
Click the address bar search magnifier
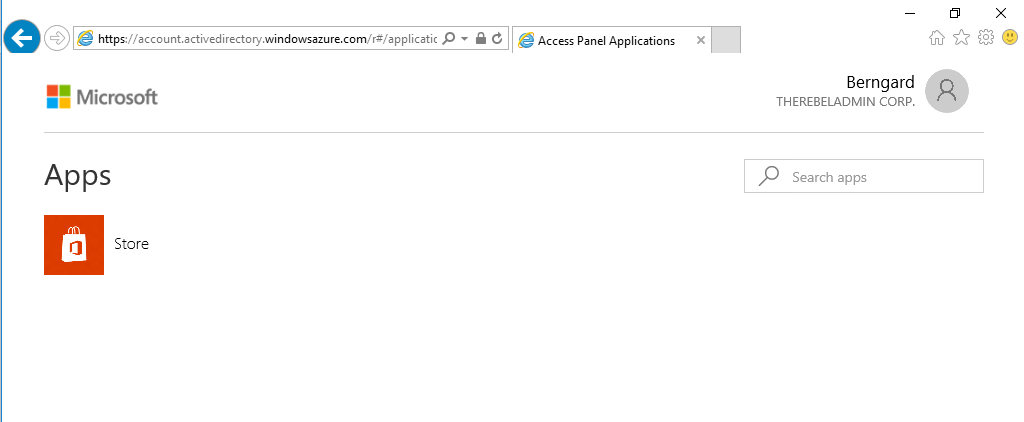click(x=449, y=39)
